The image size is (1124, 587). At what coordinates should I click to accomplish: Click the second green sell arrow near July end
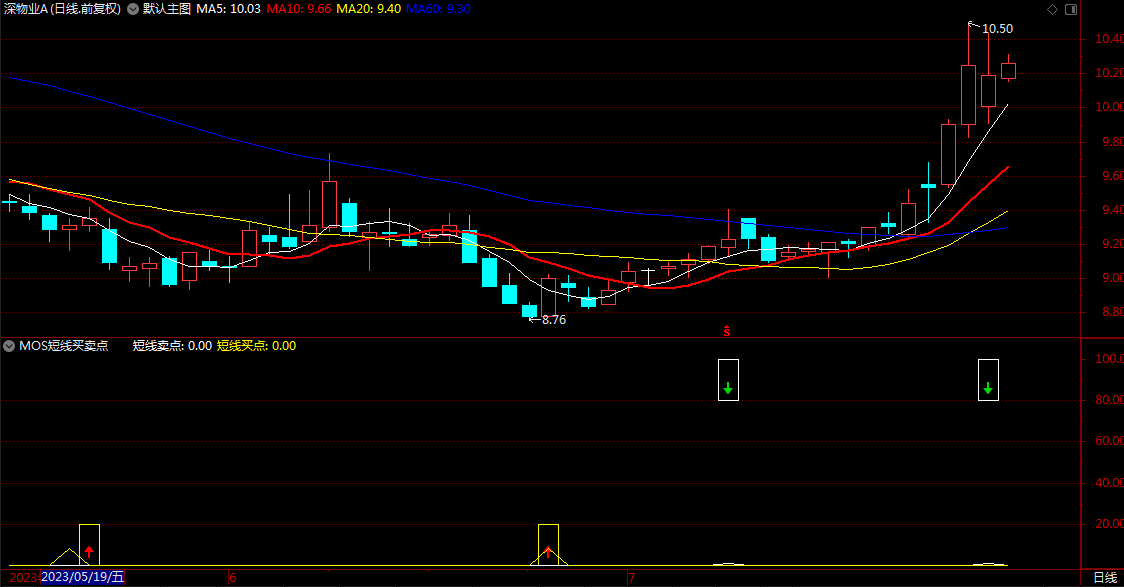[989, 388]
